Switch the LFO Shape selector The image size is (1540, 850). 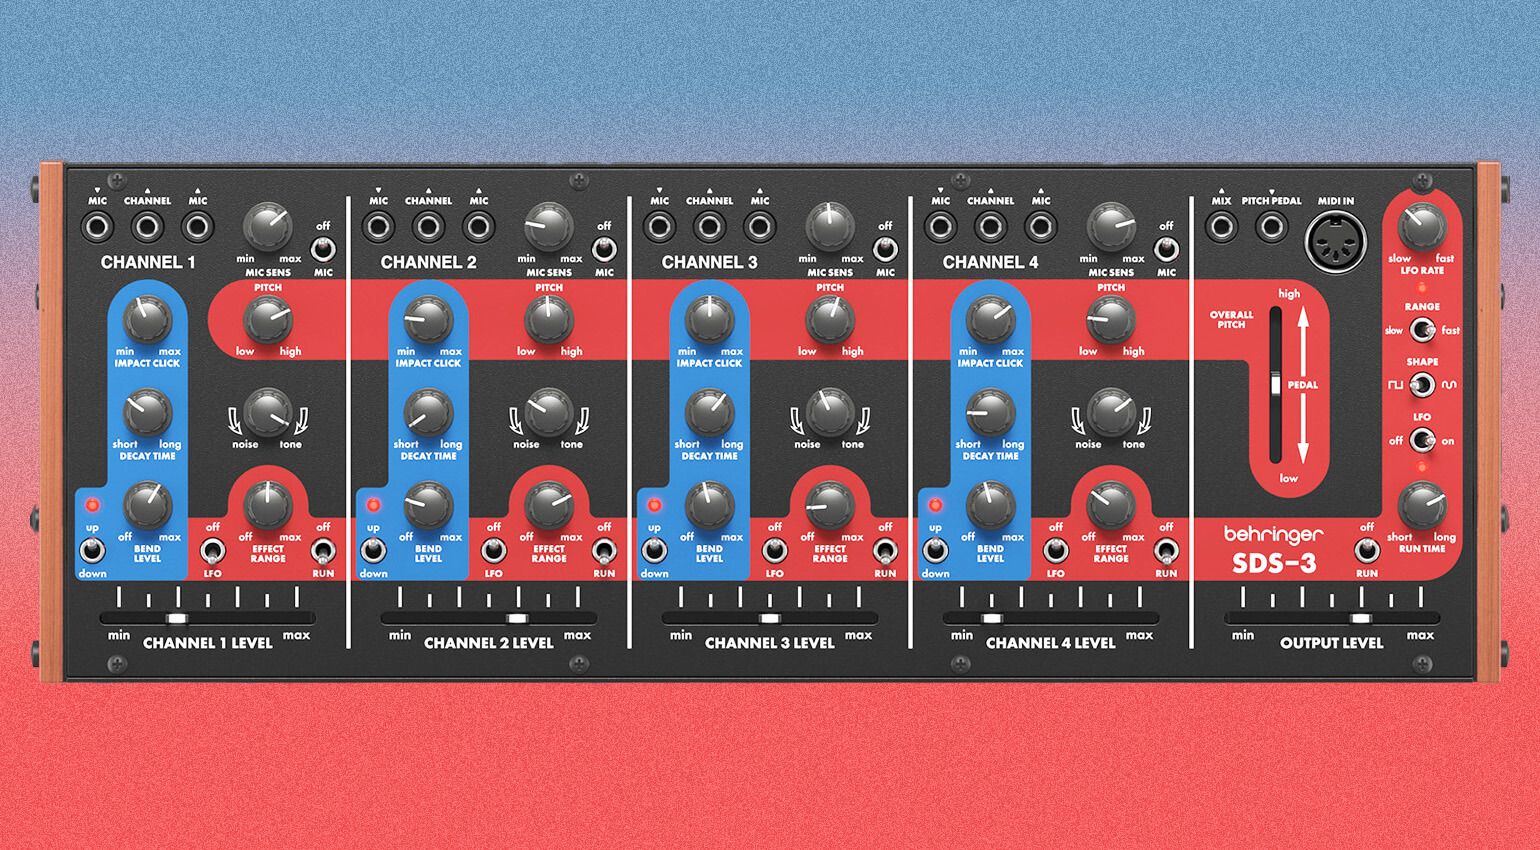(1421, 385)
